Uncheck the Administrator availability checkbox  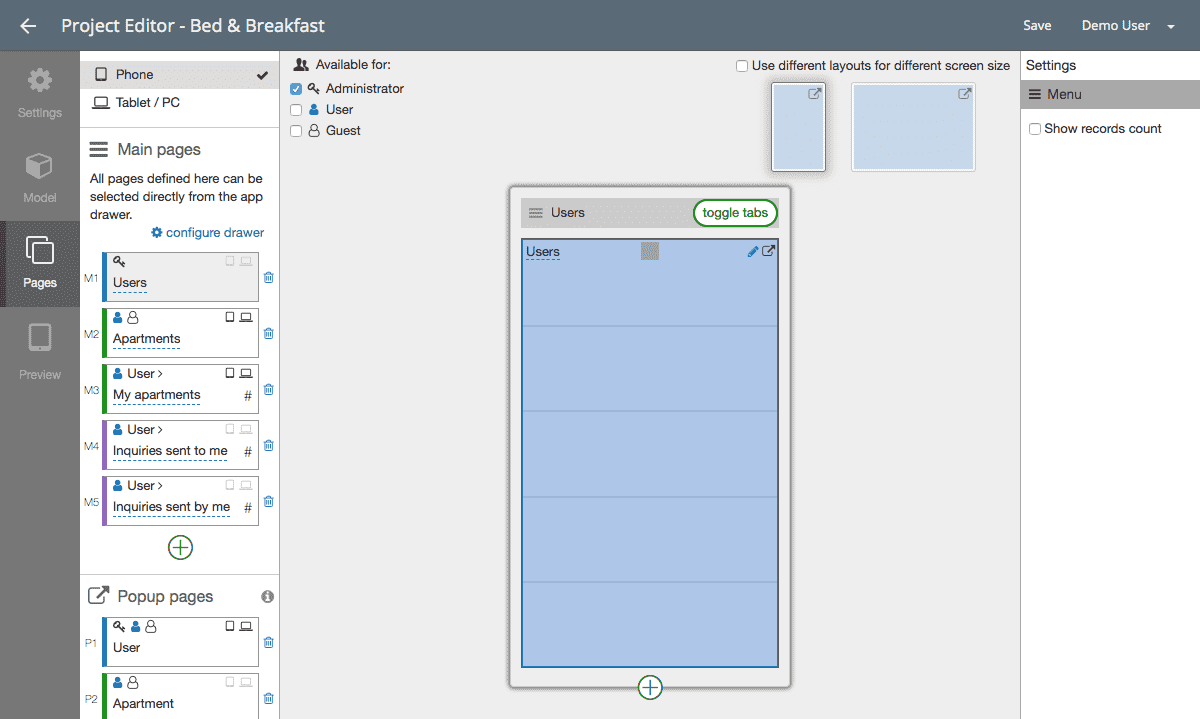coord(296,89)
